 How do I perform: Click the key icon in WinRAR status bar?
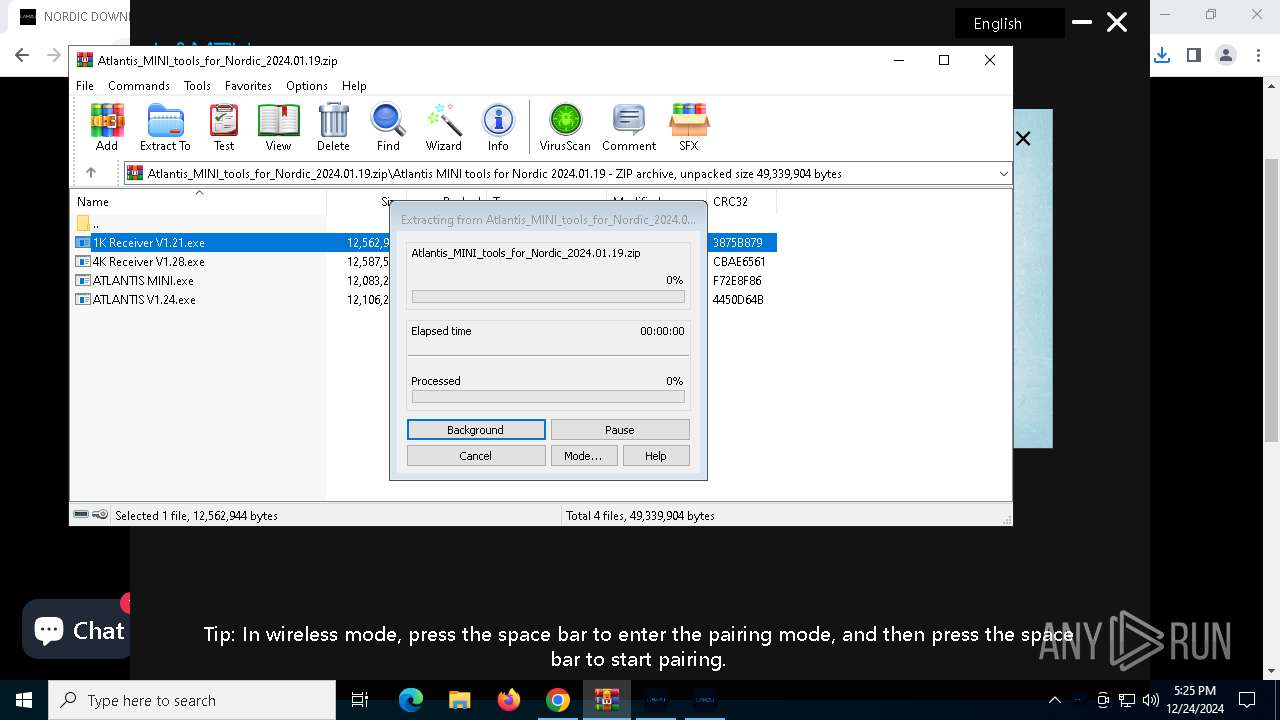pos(100,515)
